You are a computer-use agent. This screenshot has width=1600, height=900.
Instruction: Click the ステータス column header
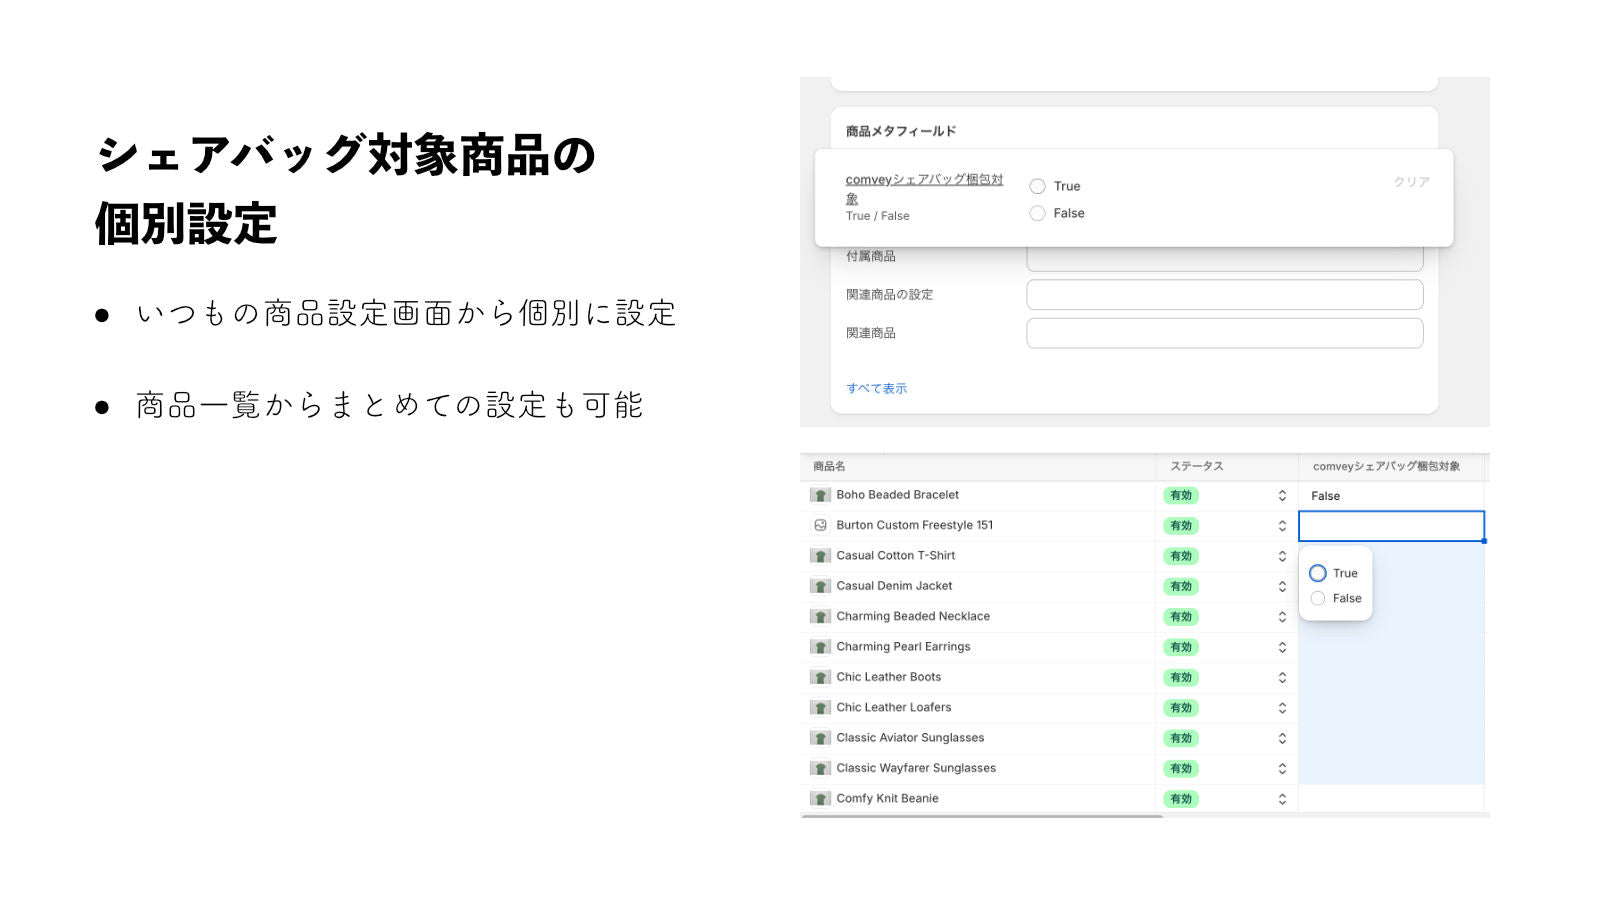click(1197, 466)
